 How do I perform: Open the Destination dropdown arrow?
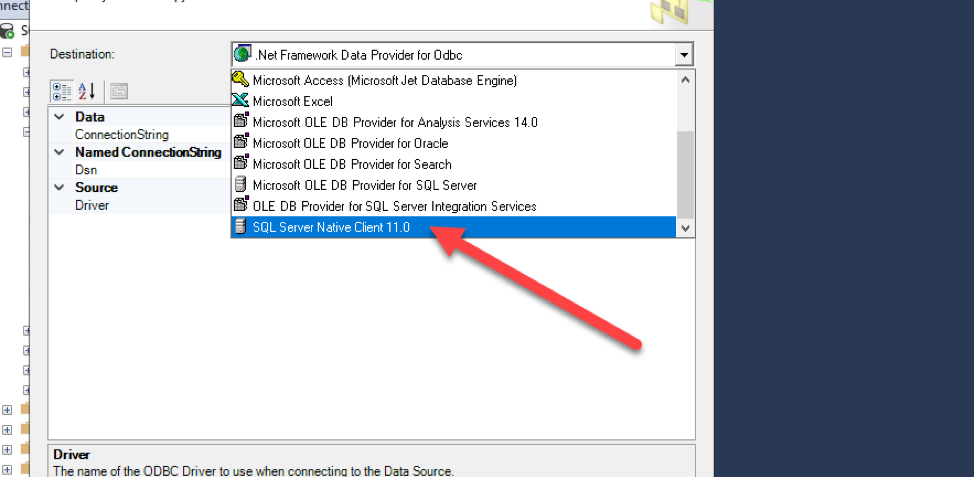[683, 55]
